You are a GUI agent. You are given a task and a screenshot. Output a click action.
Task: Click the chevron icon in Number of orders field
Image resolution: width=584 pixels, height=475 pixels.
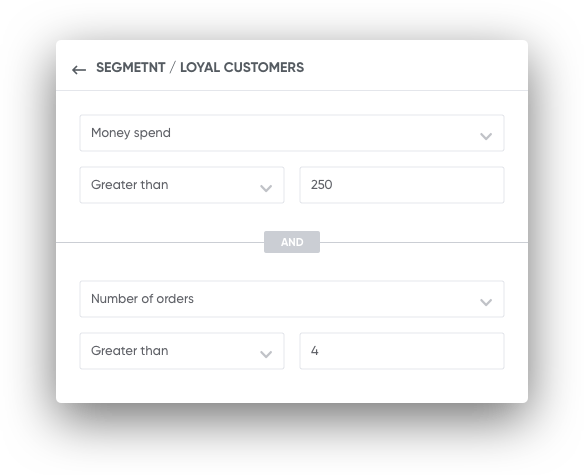(x=486, y=302)
